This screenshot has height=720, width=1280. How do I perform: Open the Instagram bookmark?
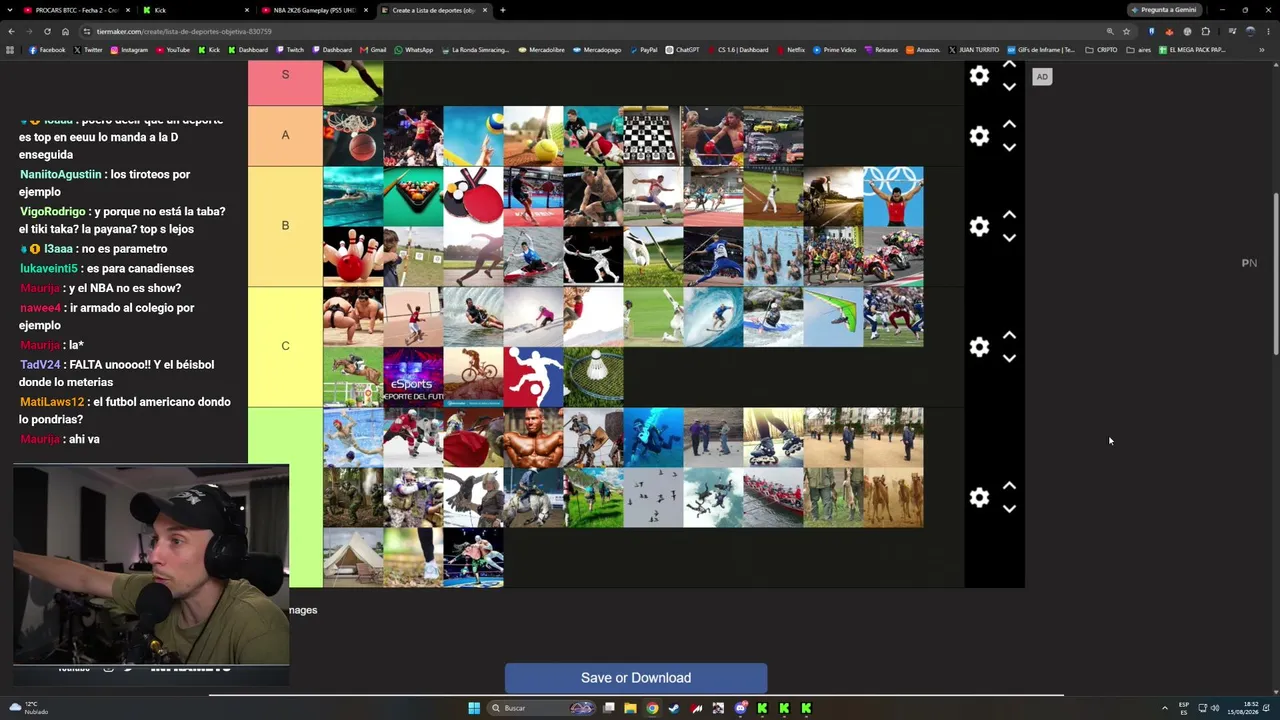click(129, 49)
